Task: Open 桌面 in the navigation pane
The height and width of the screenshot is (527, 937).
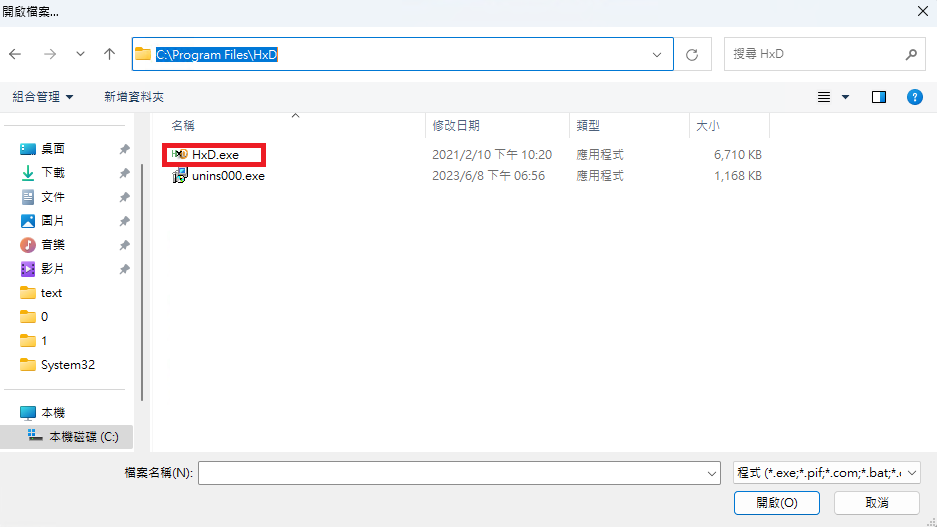Action: pyautogui.click(x=53, y=149)
